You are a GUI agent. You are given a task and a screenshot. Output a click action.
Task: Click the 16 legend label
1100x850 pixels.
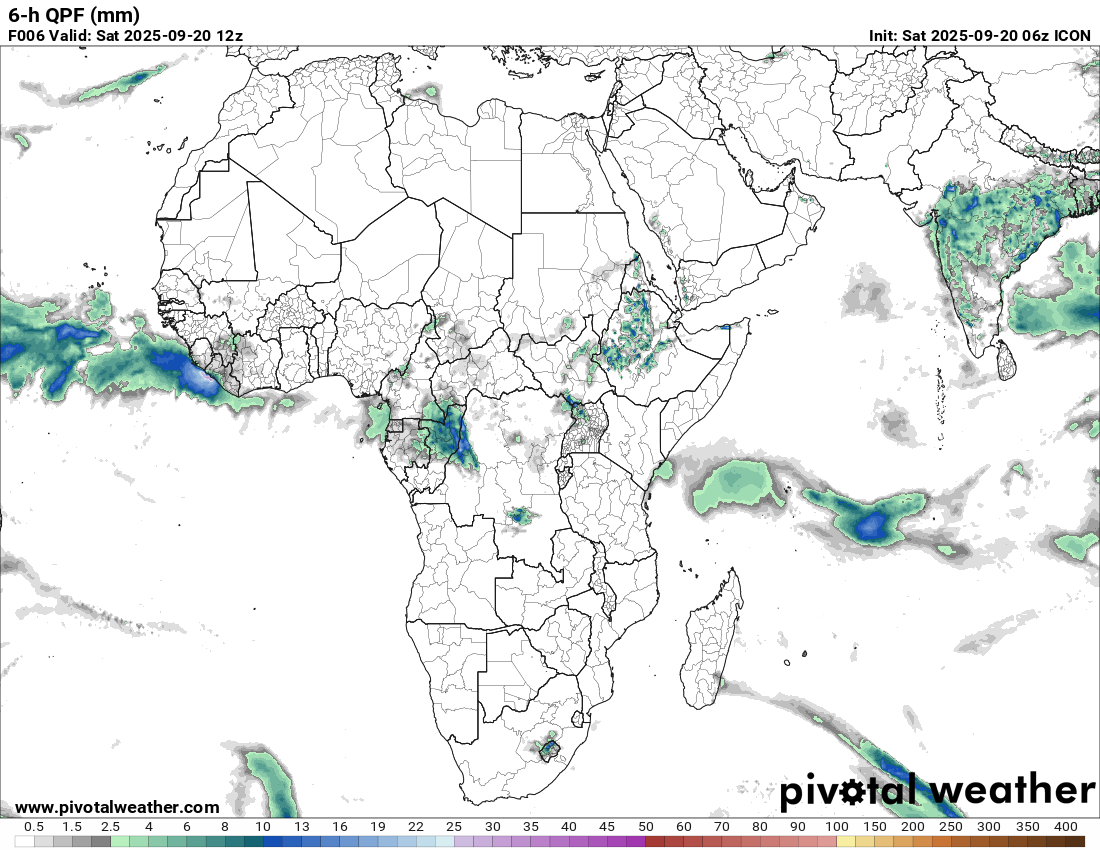[x=340, y=827]
